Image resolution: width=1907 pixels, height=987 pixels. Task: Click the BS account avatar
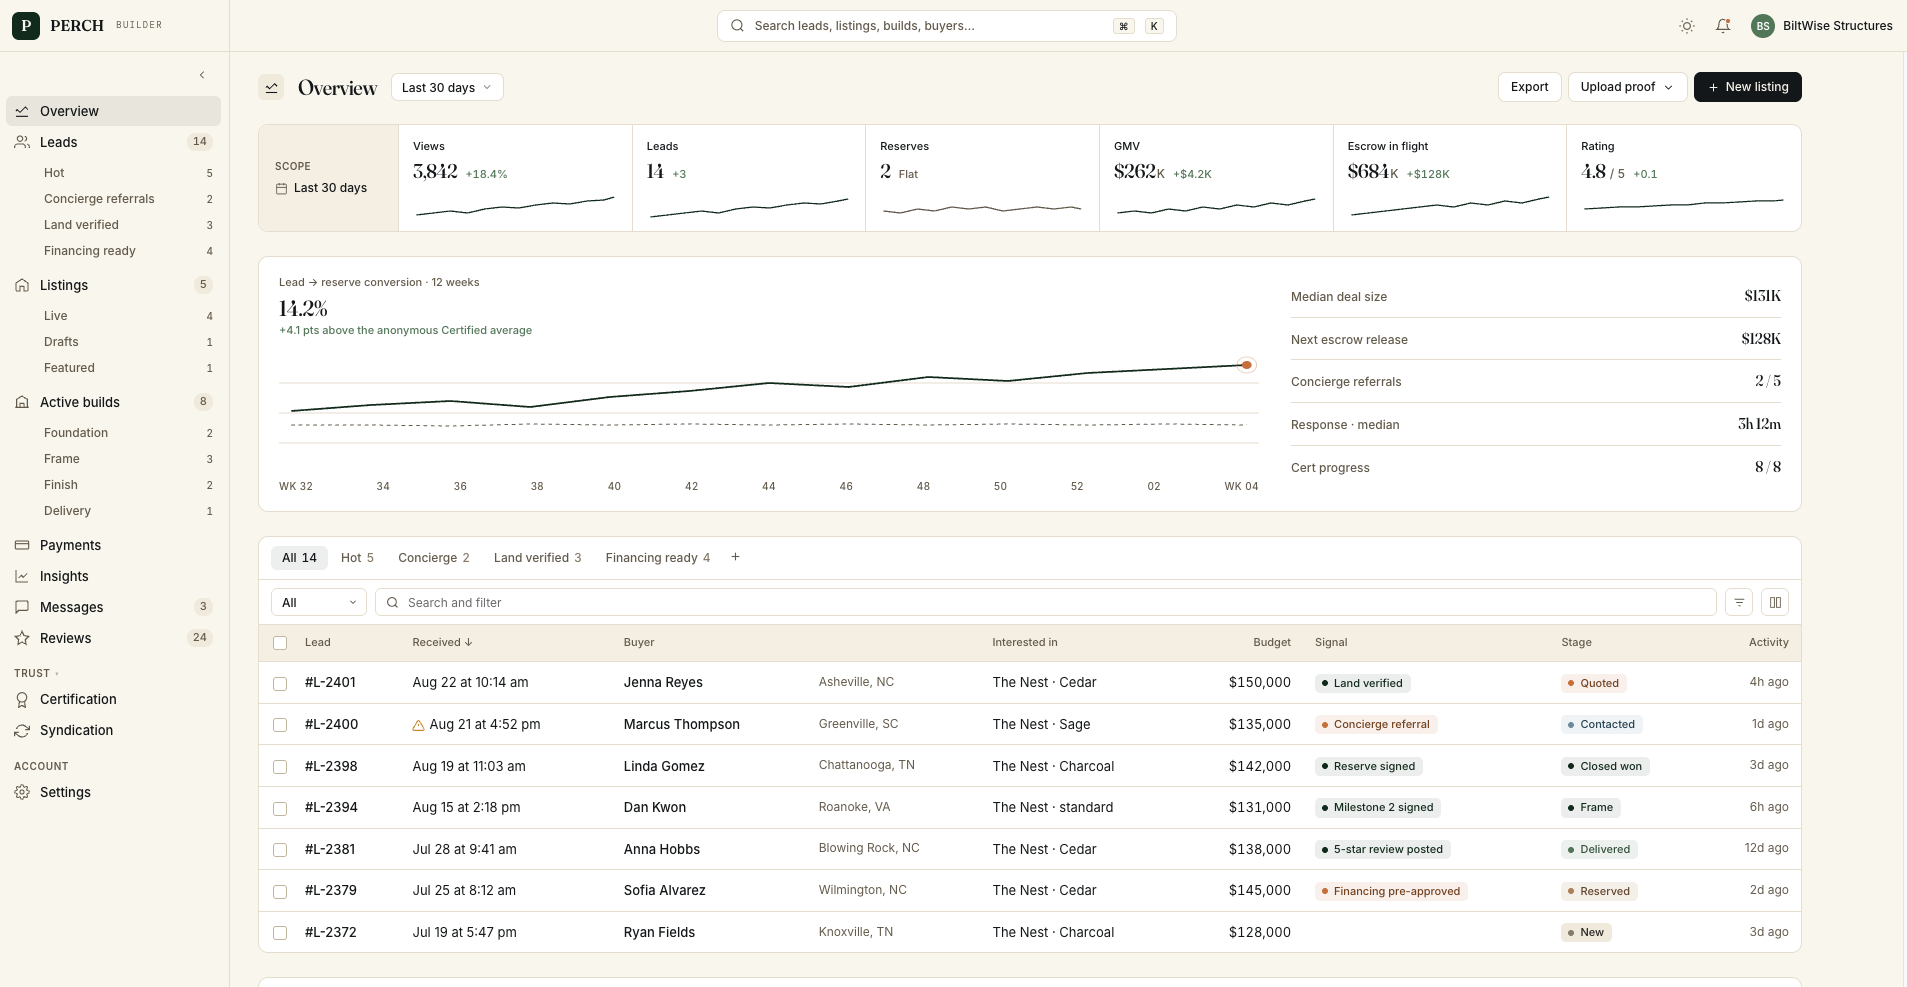tap(1763, 26)
